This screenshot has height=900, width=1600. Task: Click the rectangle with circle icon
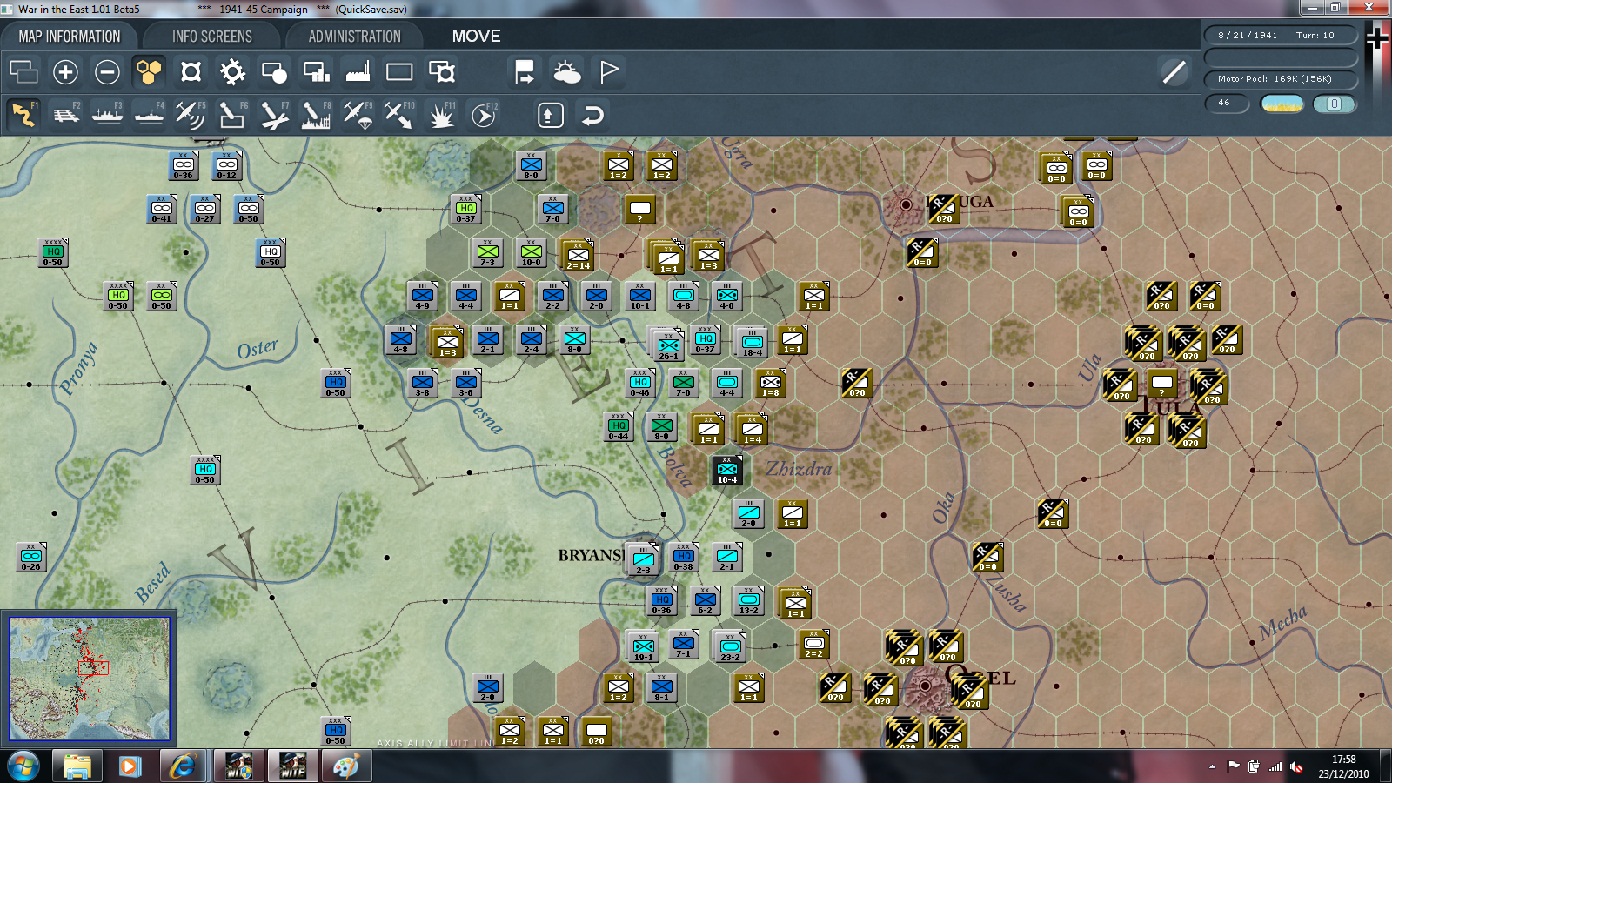[x=274, y=72]
